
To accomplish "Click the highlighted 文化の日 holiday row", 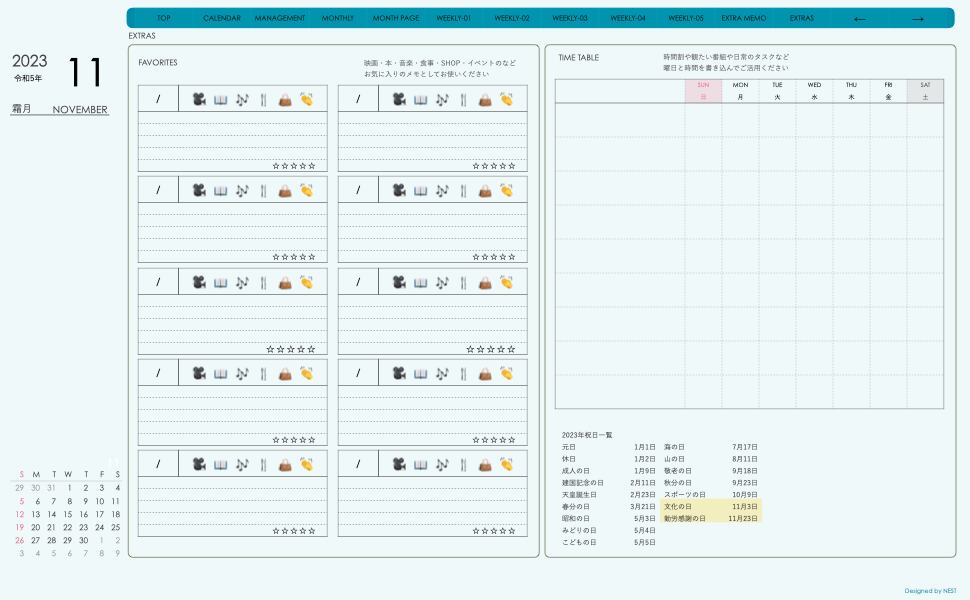I will (711, 507).
